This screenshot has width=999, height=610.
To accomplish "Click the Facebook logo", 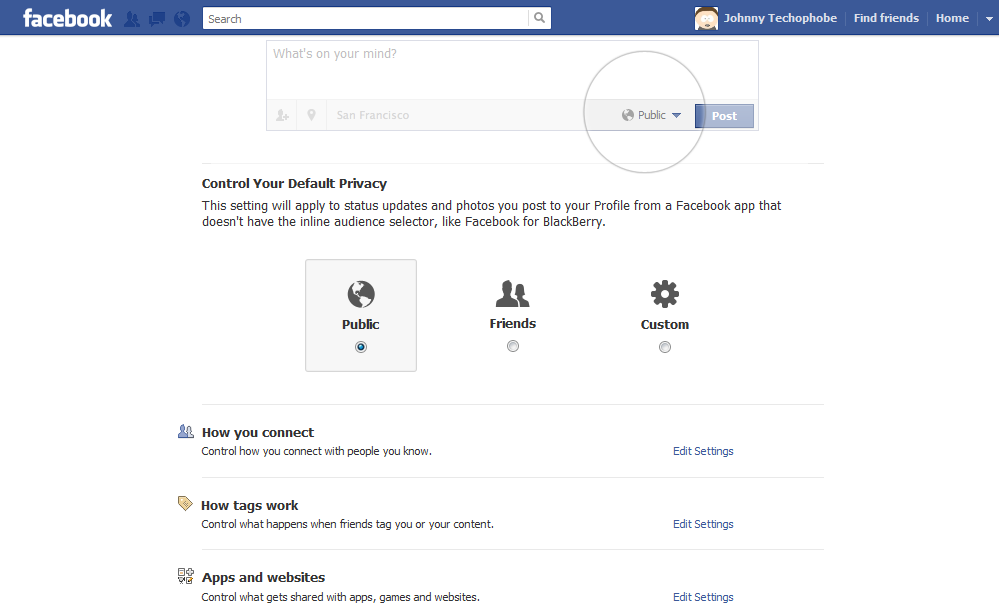I will click(68, 18).
